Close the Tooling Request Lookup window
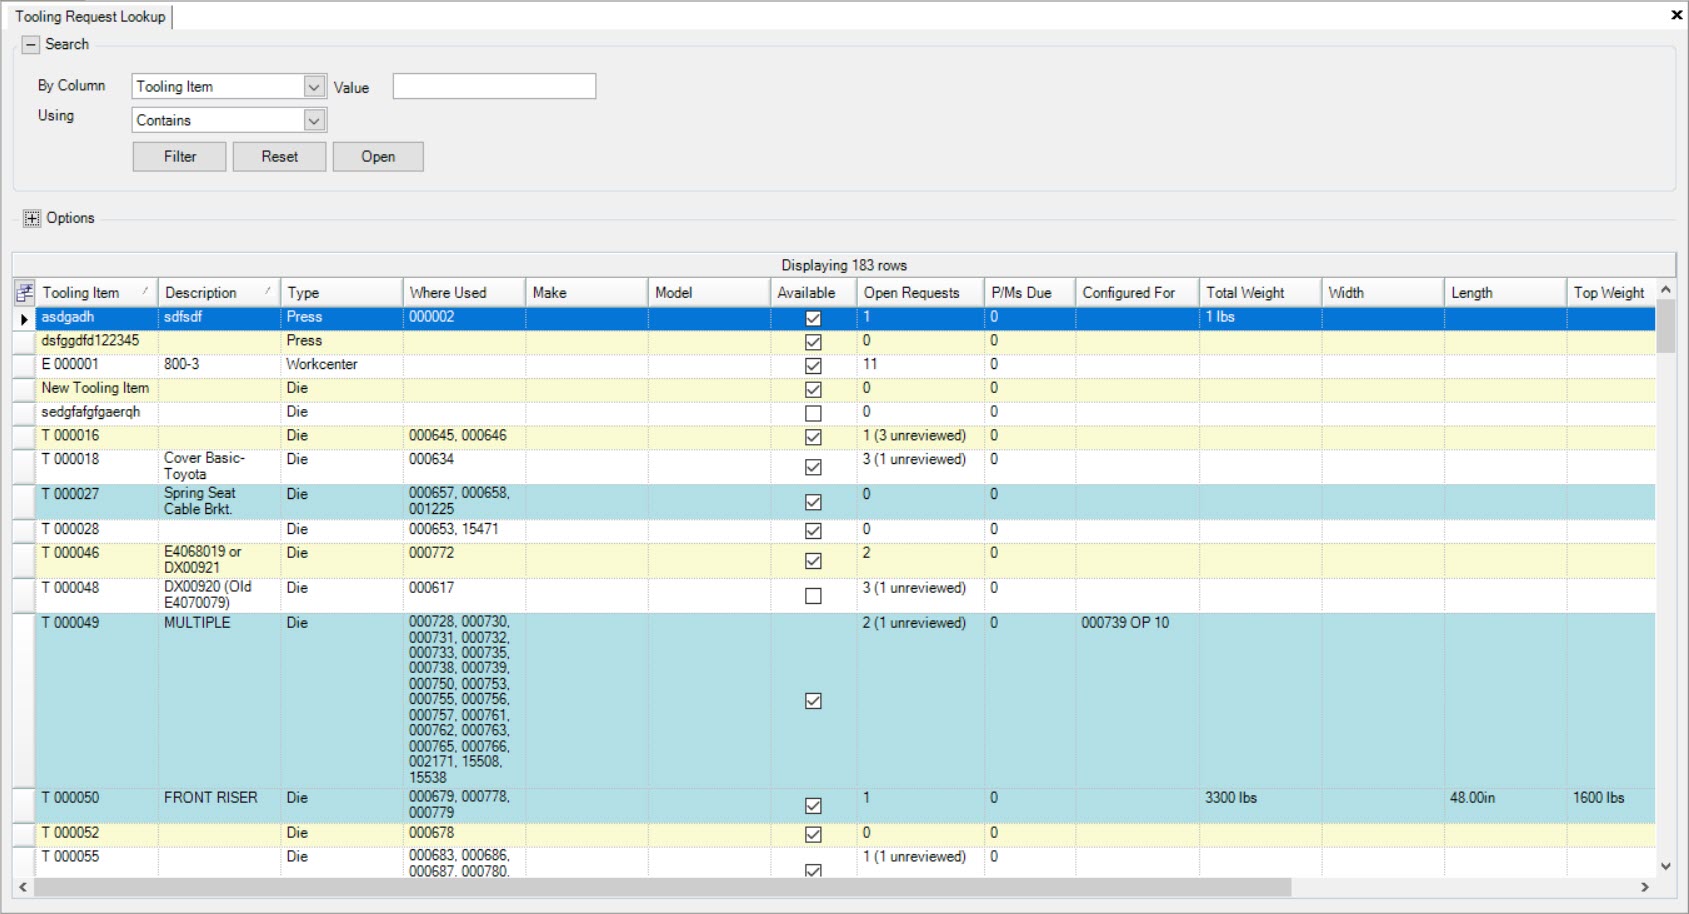The width and height of the screenshot is (1689, 914). (1676, 15)
